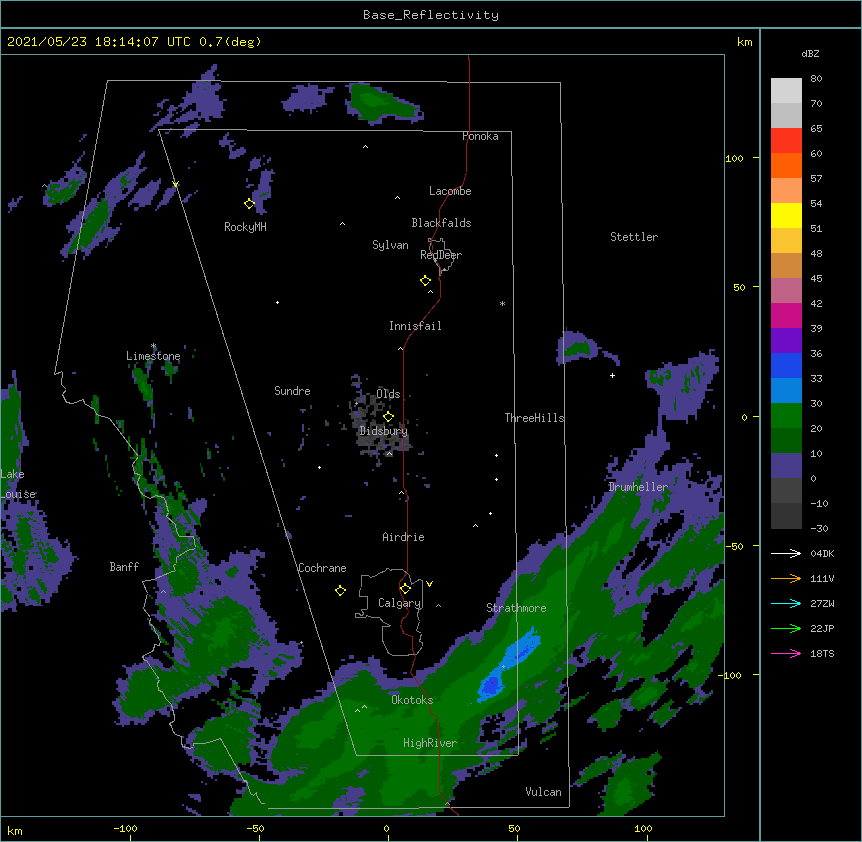The width and height of the screenshot is (862, 842).
Task: Pick the blue 33-36 dBZ color swatch
Action: point(786,365)
